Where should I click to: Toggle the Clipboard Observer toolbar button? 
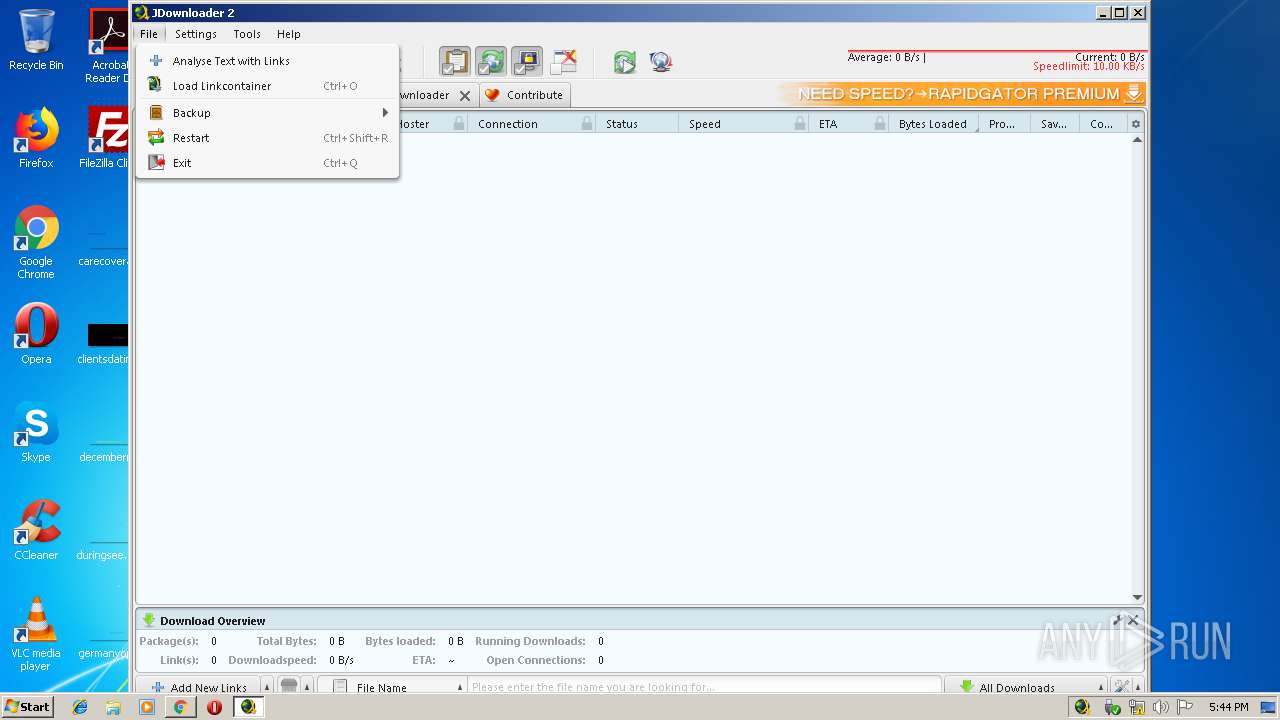pyautogui.click(x=455, y=61)
